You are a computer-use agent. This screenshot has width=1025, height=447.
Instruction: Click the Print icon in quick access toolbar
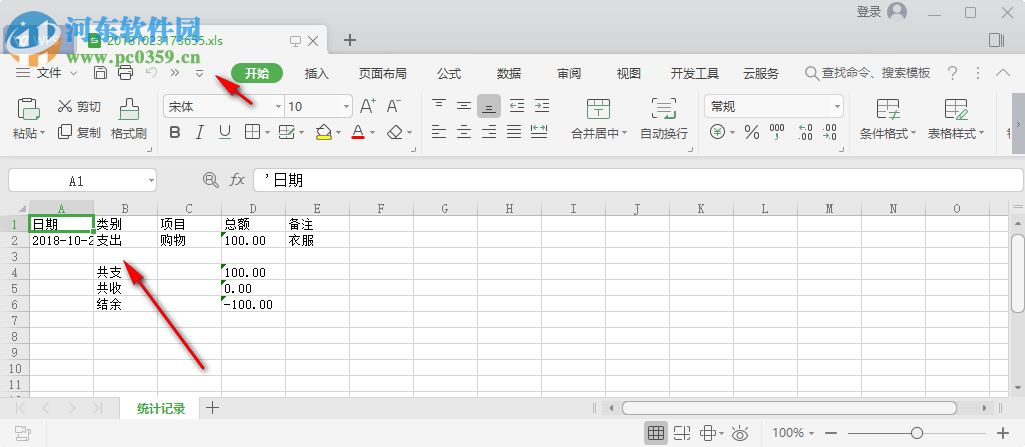click(x=126, y=73)
